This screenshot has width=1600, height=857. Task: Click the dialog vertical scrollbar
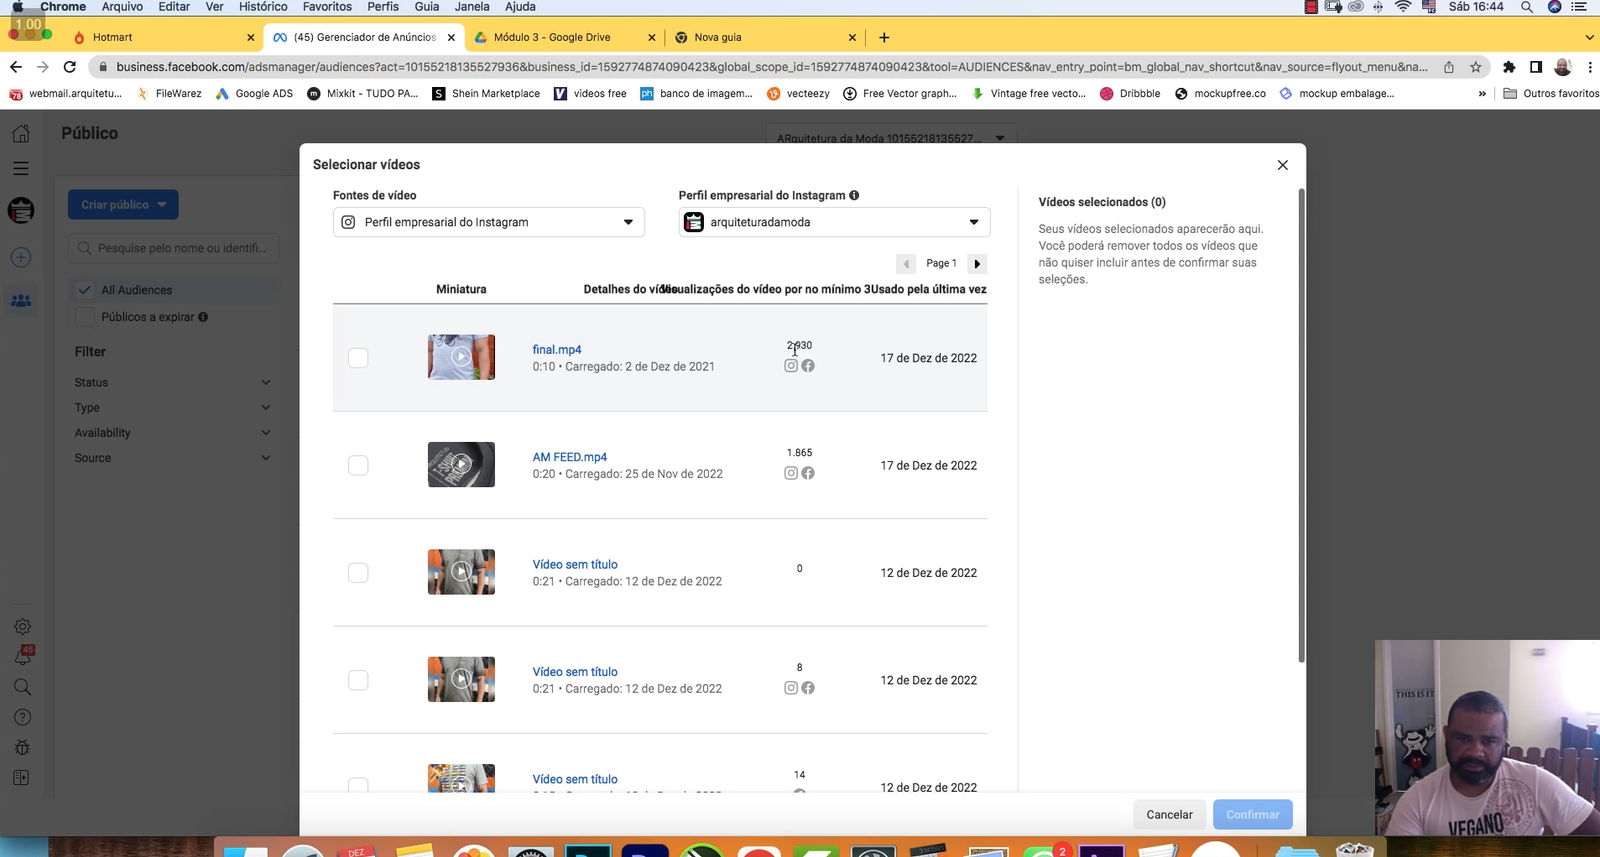(1301, 425)
